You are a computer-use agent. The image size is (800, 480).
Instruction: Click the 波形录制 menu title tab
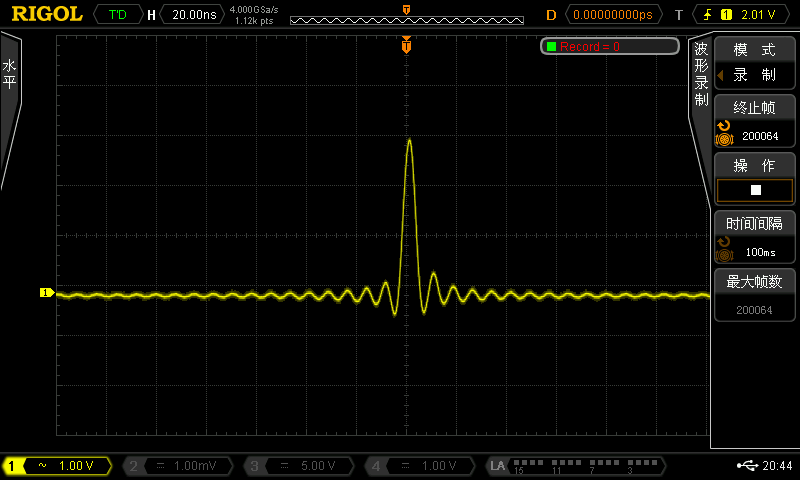(701, 74)
